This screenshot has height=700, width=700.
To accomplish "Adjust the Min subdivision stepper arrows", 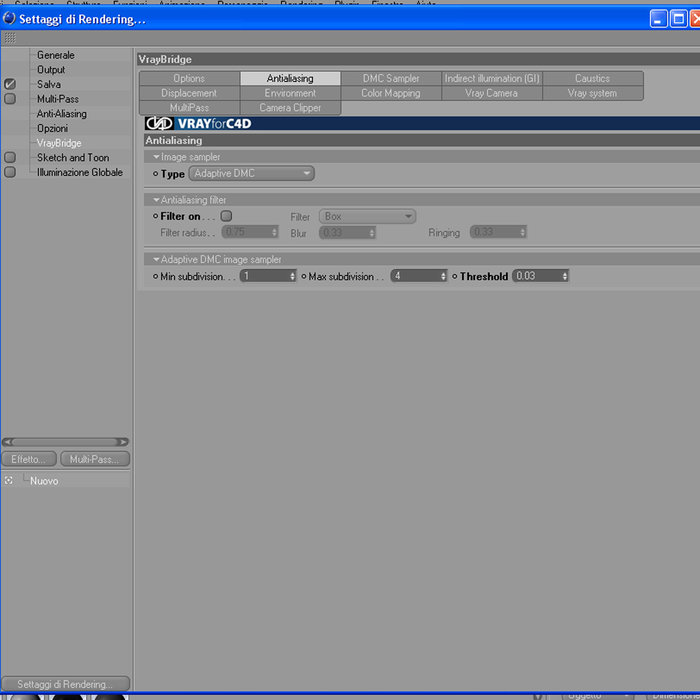I will click(x=292, y=276).
